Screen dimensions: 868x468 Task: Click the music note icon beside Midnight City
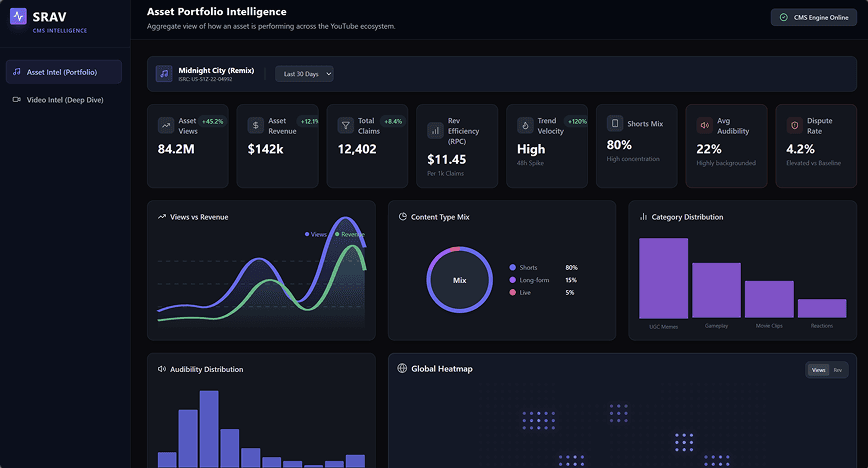(x=164, y=74)
